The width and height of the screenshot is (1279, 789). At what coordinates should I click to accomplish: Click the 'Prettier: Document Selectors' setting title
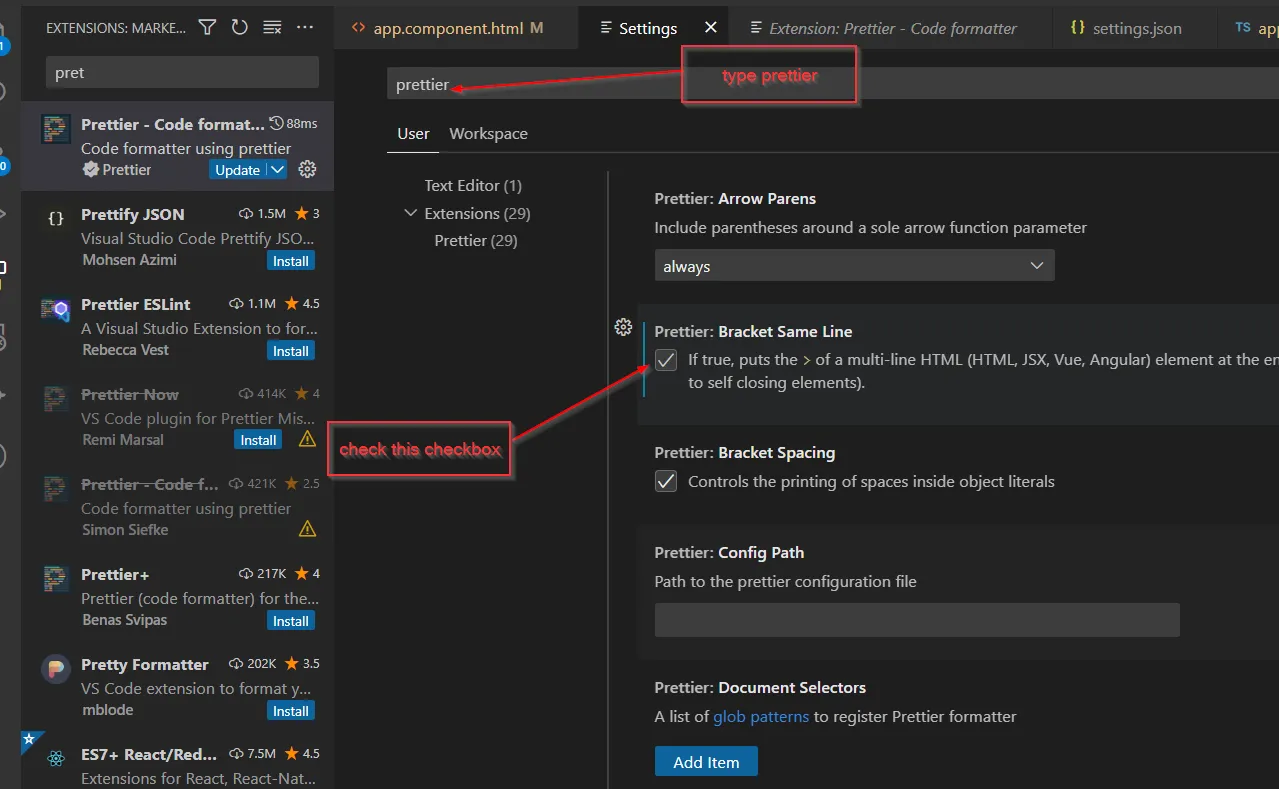click(x=760, y=687)
